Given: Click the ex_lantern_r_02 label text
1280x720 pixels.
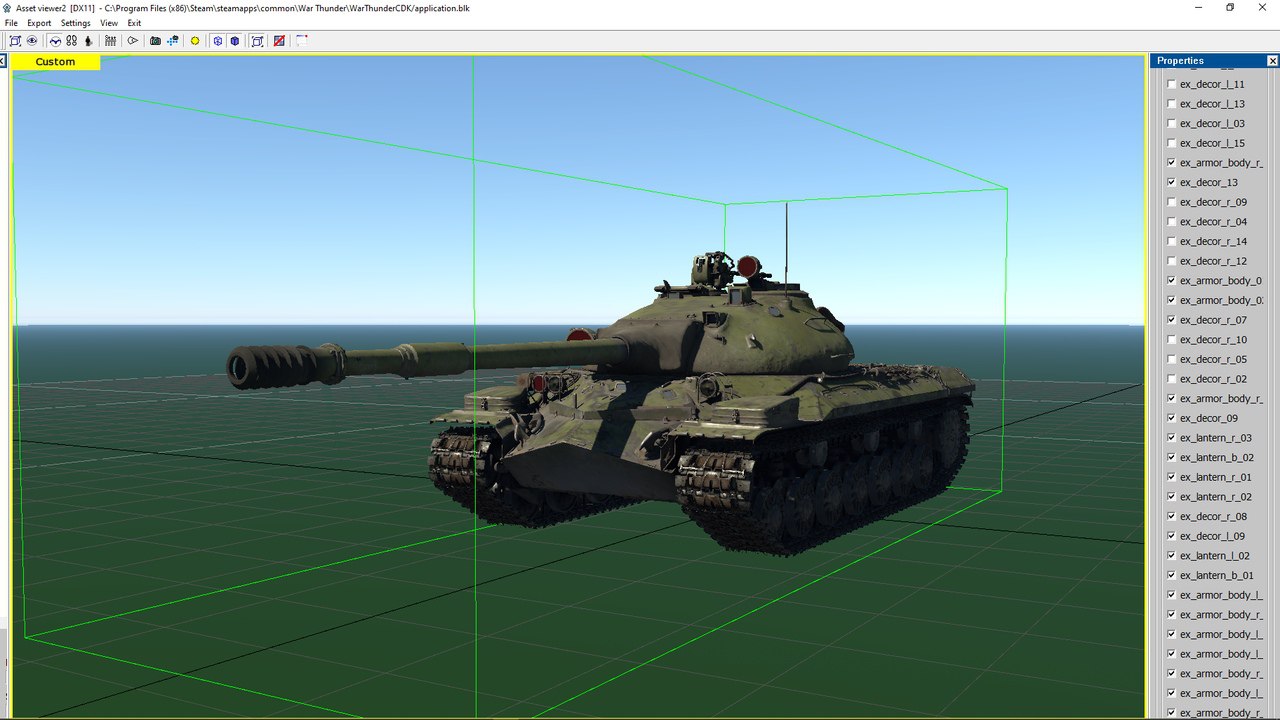Looking at the screenshot, I should point(1216,497).
